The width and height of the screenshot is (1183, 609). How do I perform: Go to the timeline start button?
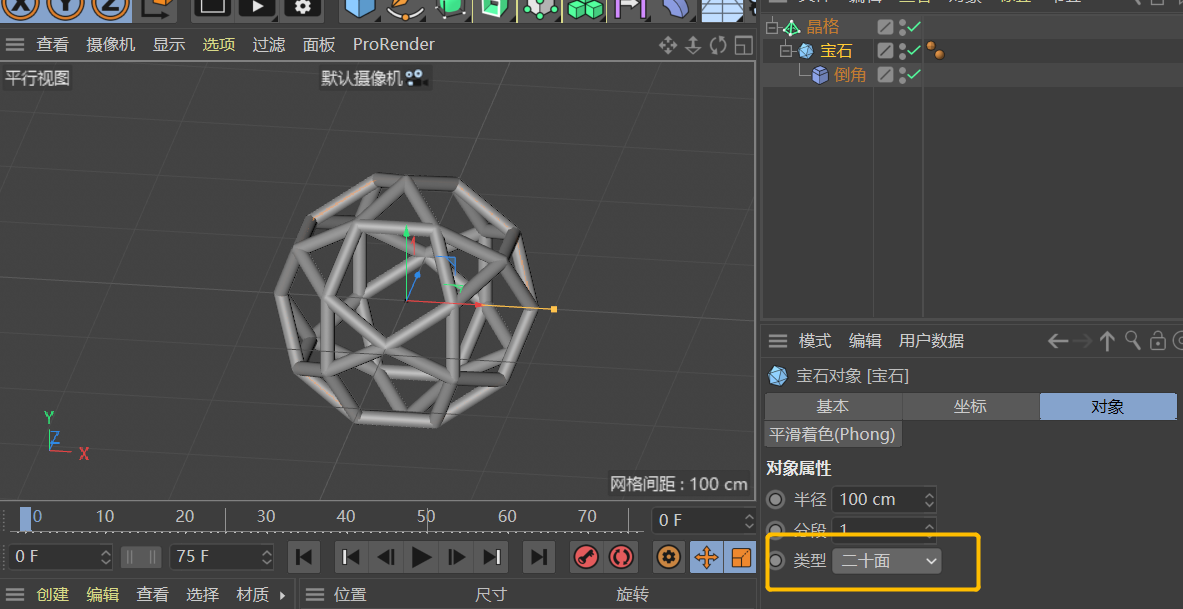pos(304,558)
